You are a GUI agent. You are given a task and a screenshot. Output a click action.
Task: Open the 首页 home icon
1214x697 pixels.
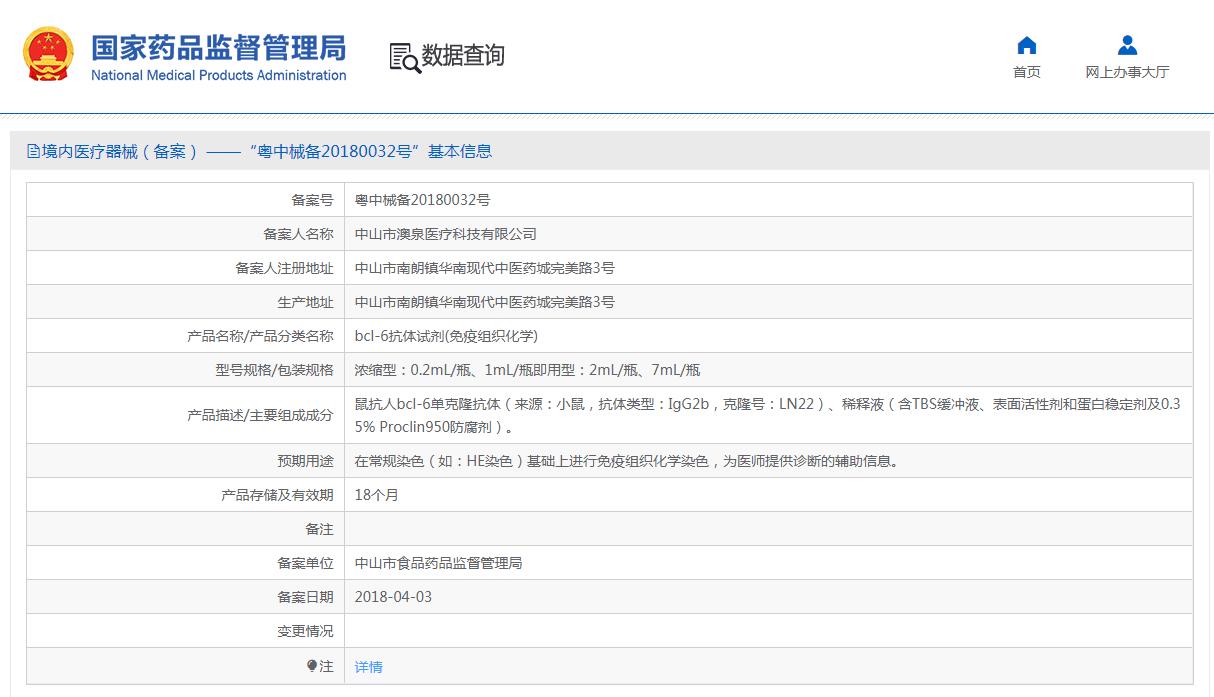pyautogui.click(x=1026, y=45)
